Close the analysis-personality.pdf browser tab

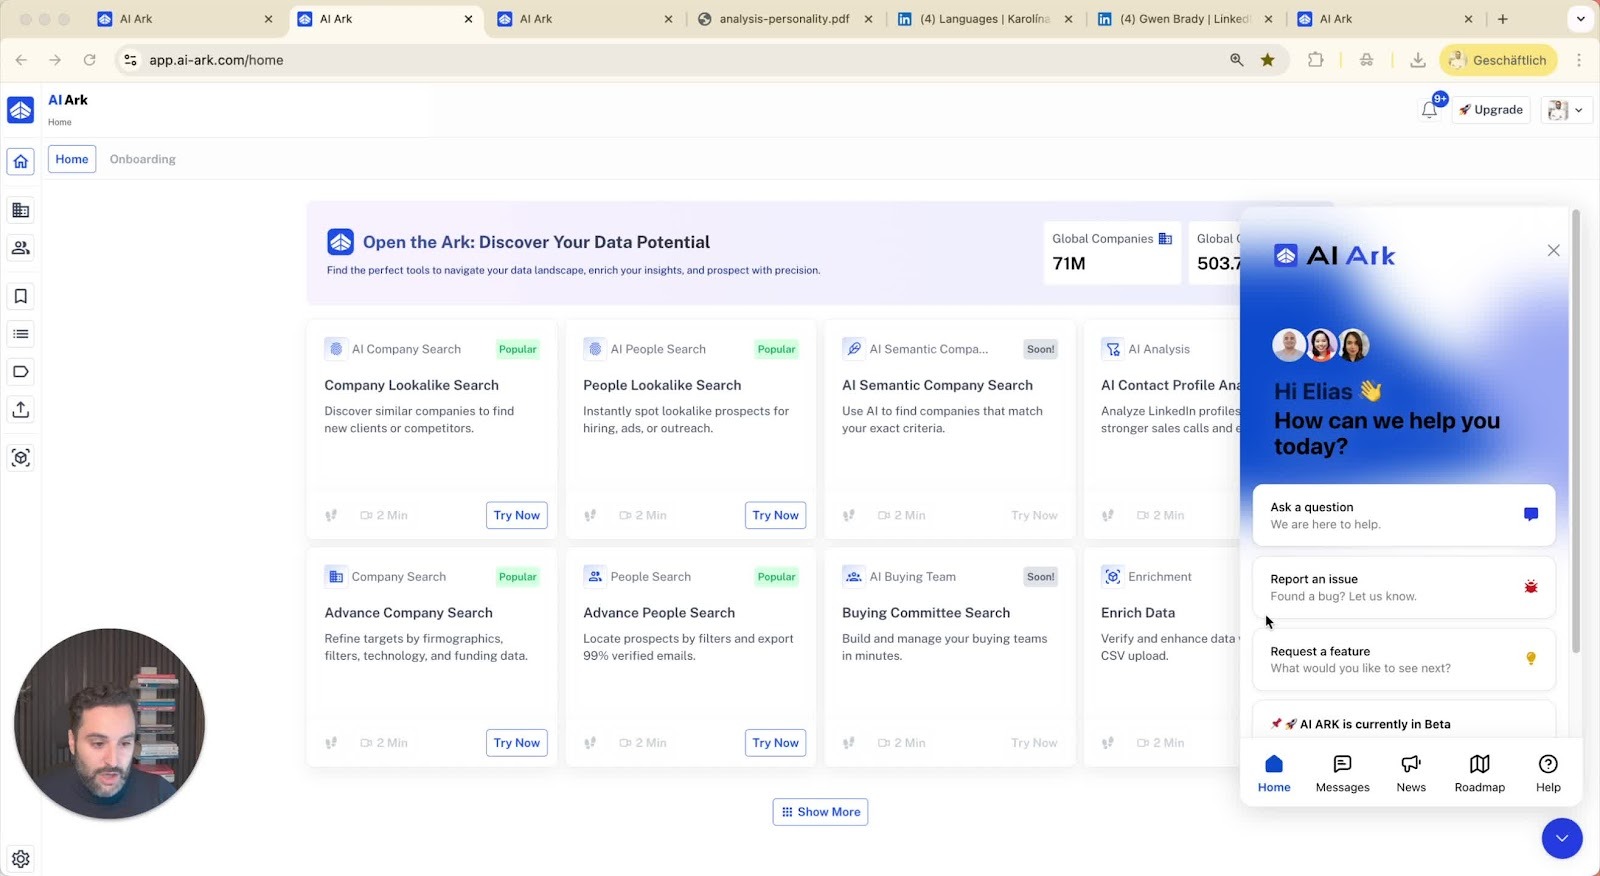pos(868,19)
